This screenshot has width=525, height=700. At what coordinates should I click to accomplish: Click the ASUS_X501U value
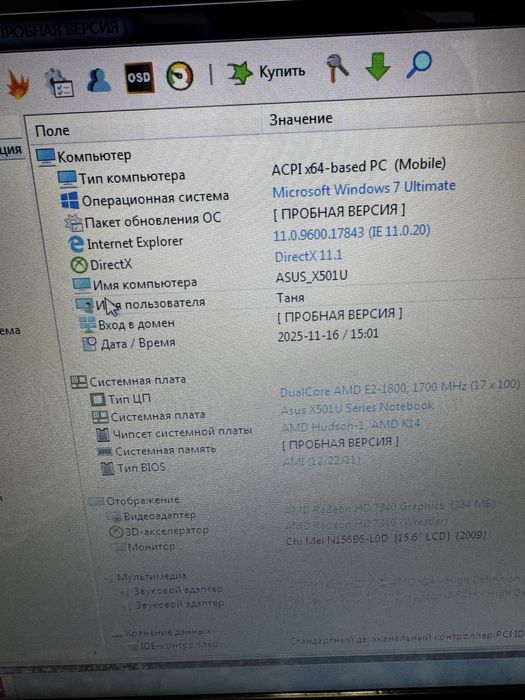point(312,277)
